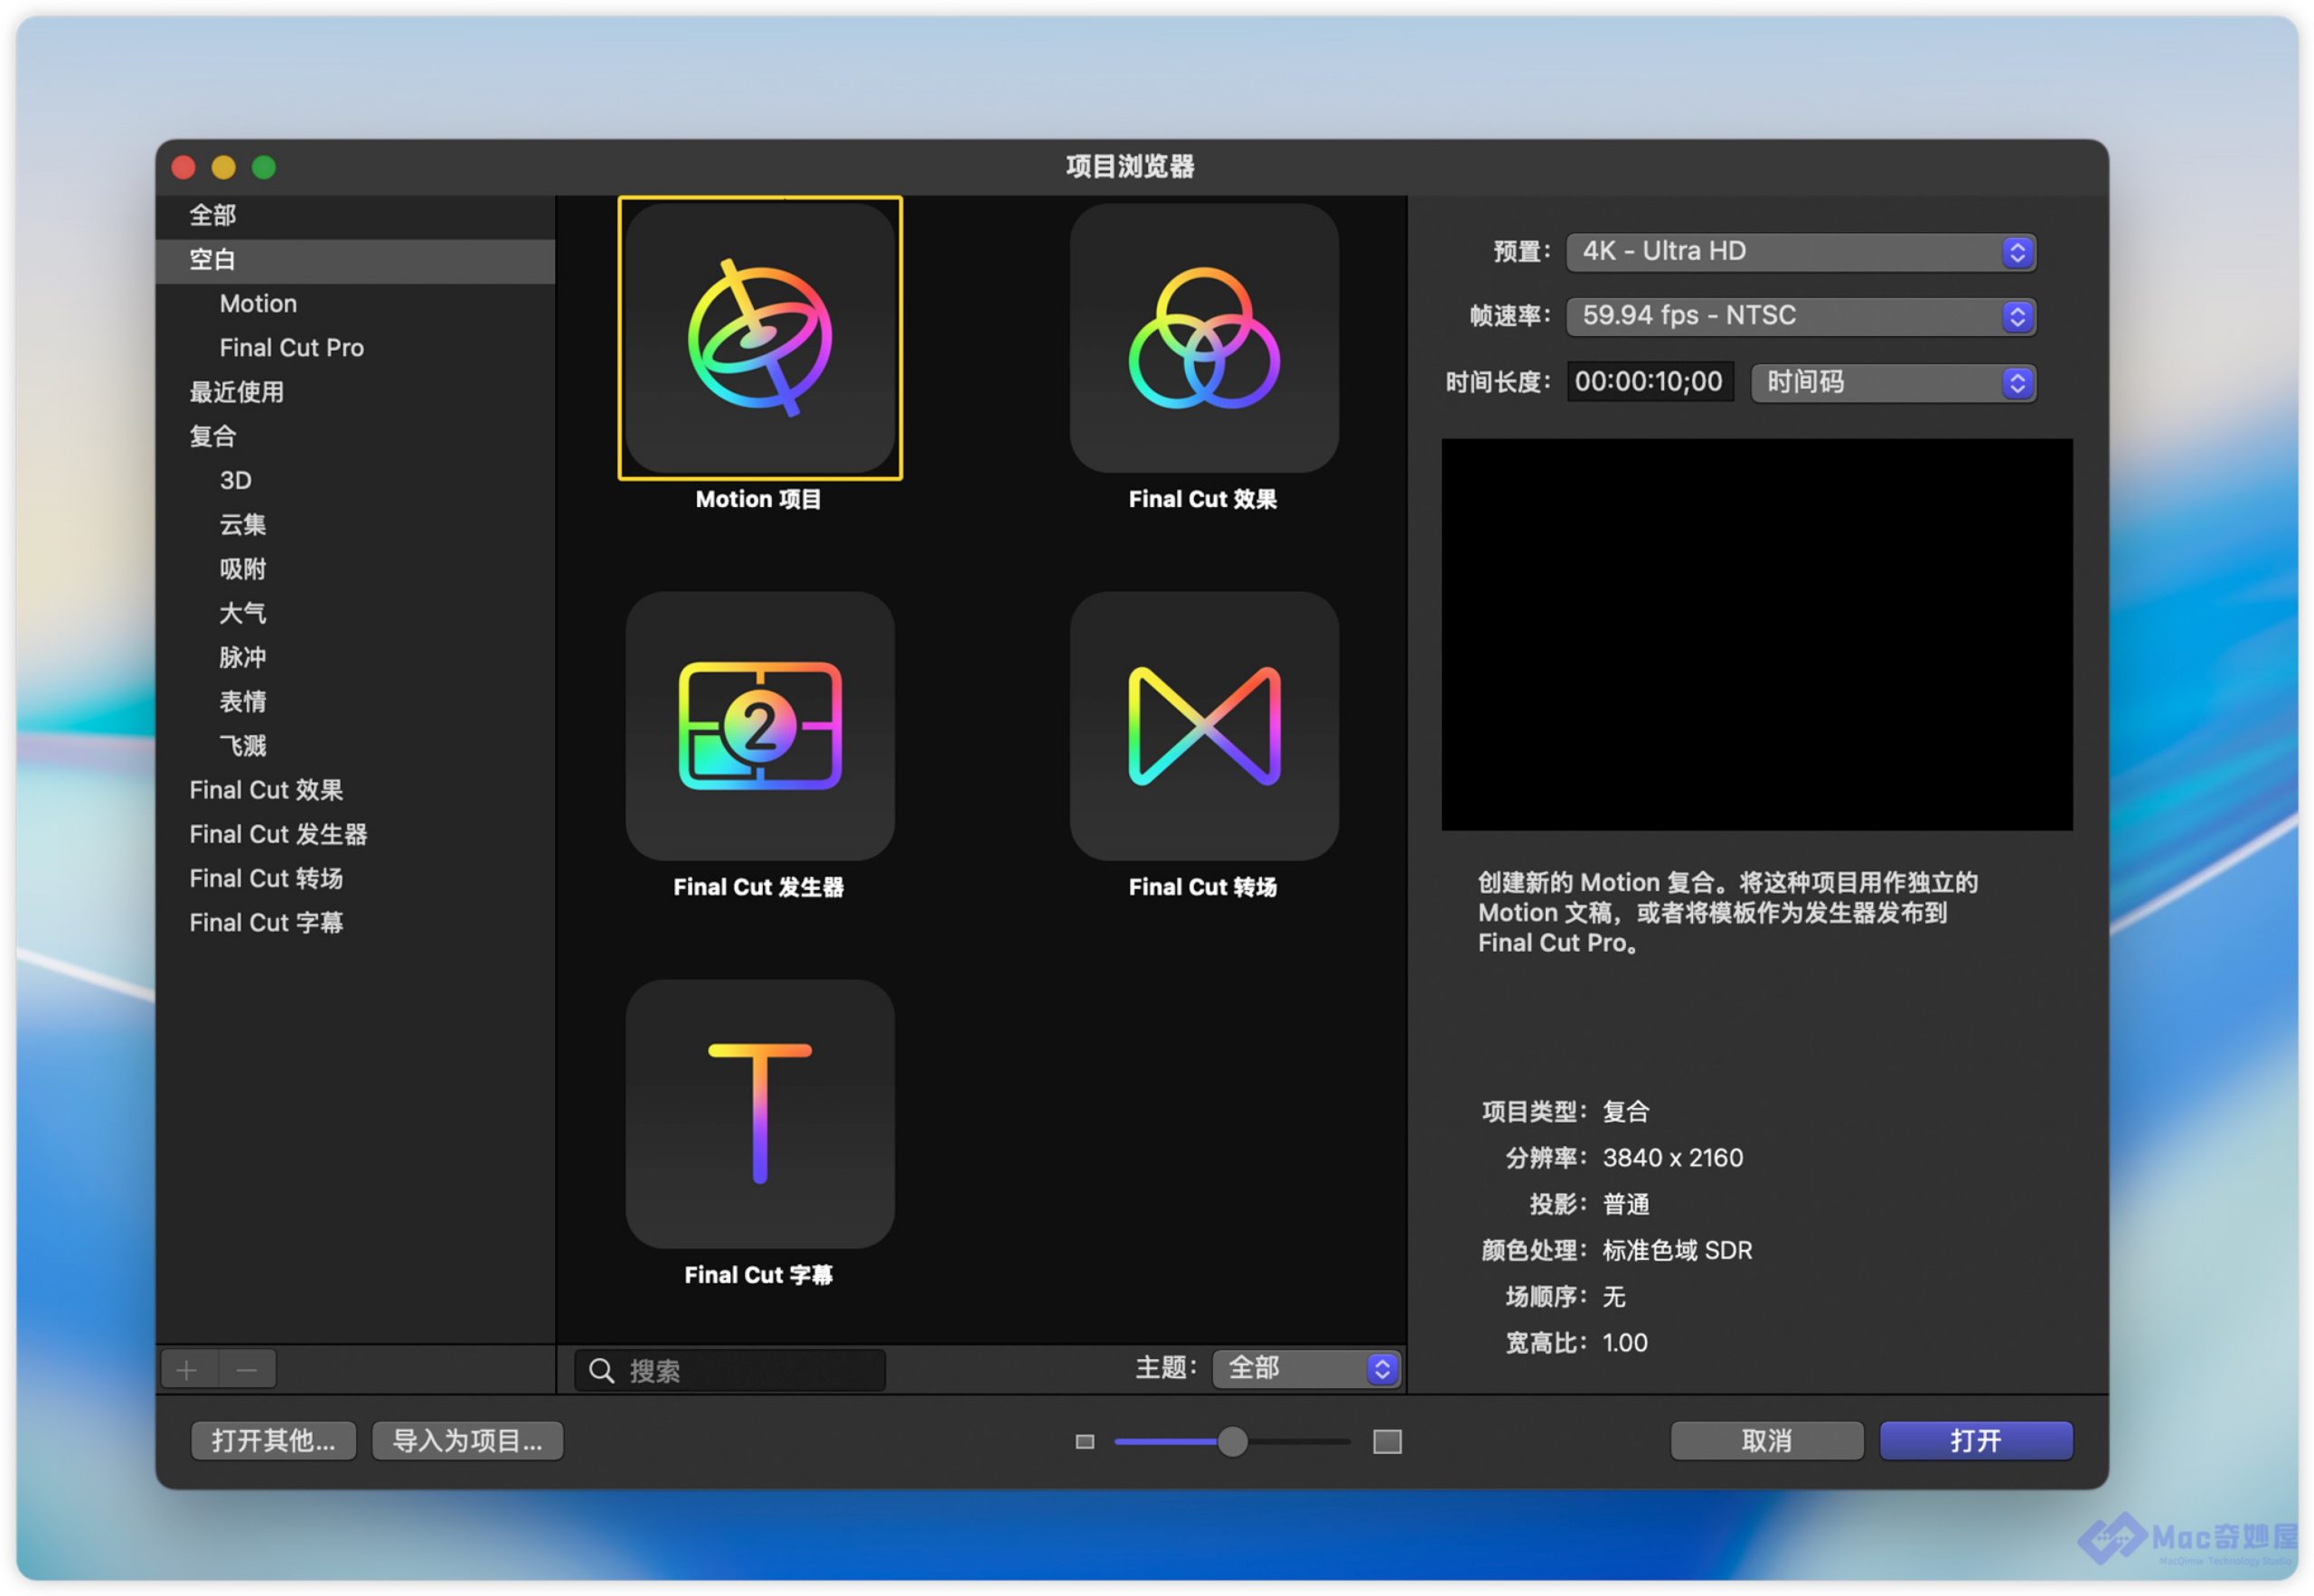Click the minus remove category button
Image resolution: width=2314 pixels, height=1596 pixels.
[247, 1370]
